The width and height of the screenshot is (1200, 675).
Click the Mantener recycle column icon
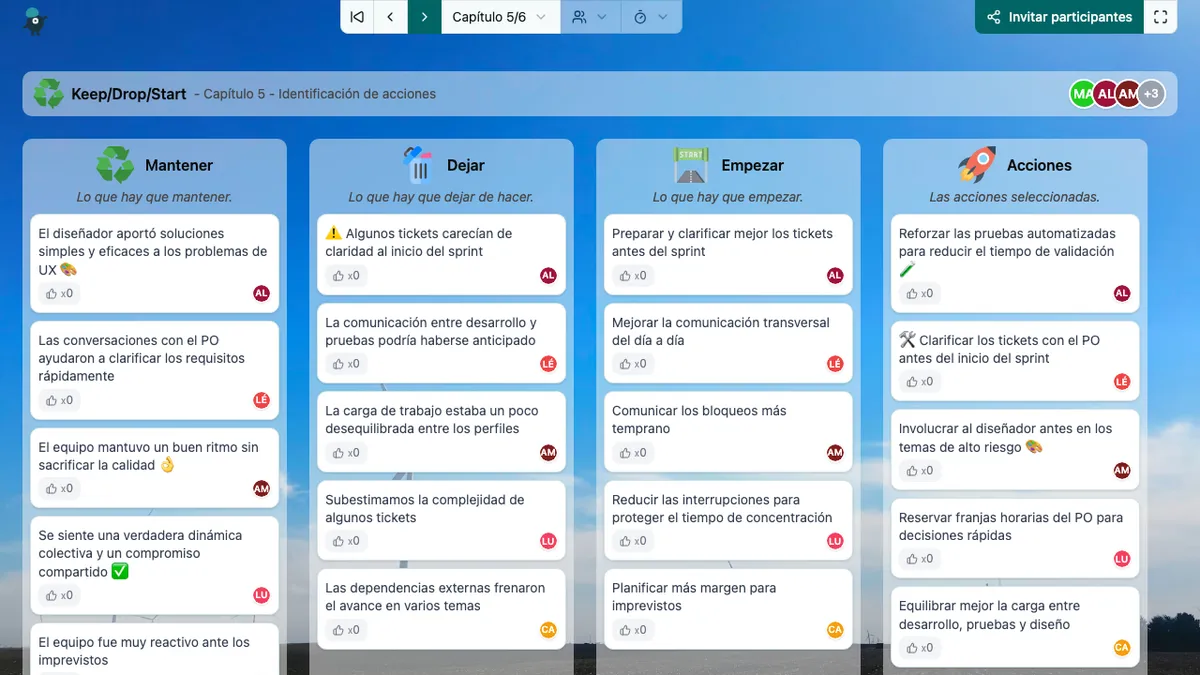pos(115,165)
